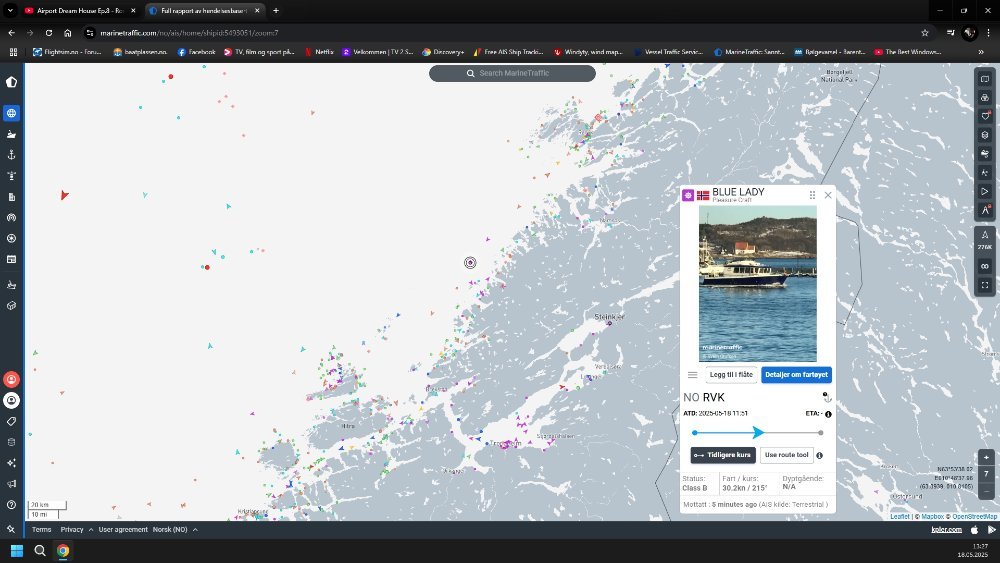Open Chrome from the Windows taskbar
The image size is (1000, 563).
[x=62, y=550]
